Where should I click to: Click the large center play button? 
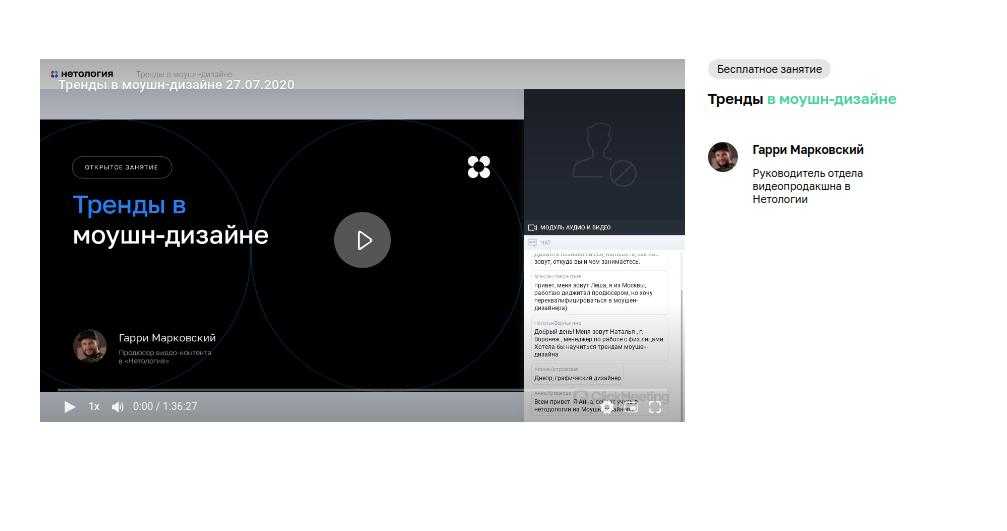coord(362,240)
